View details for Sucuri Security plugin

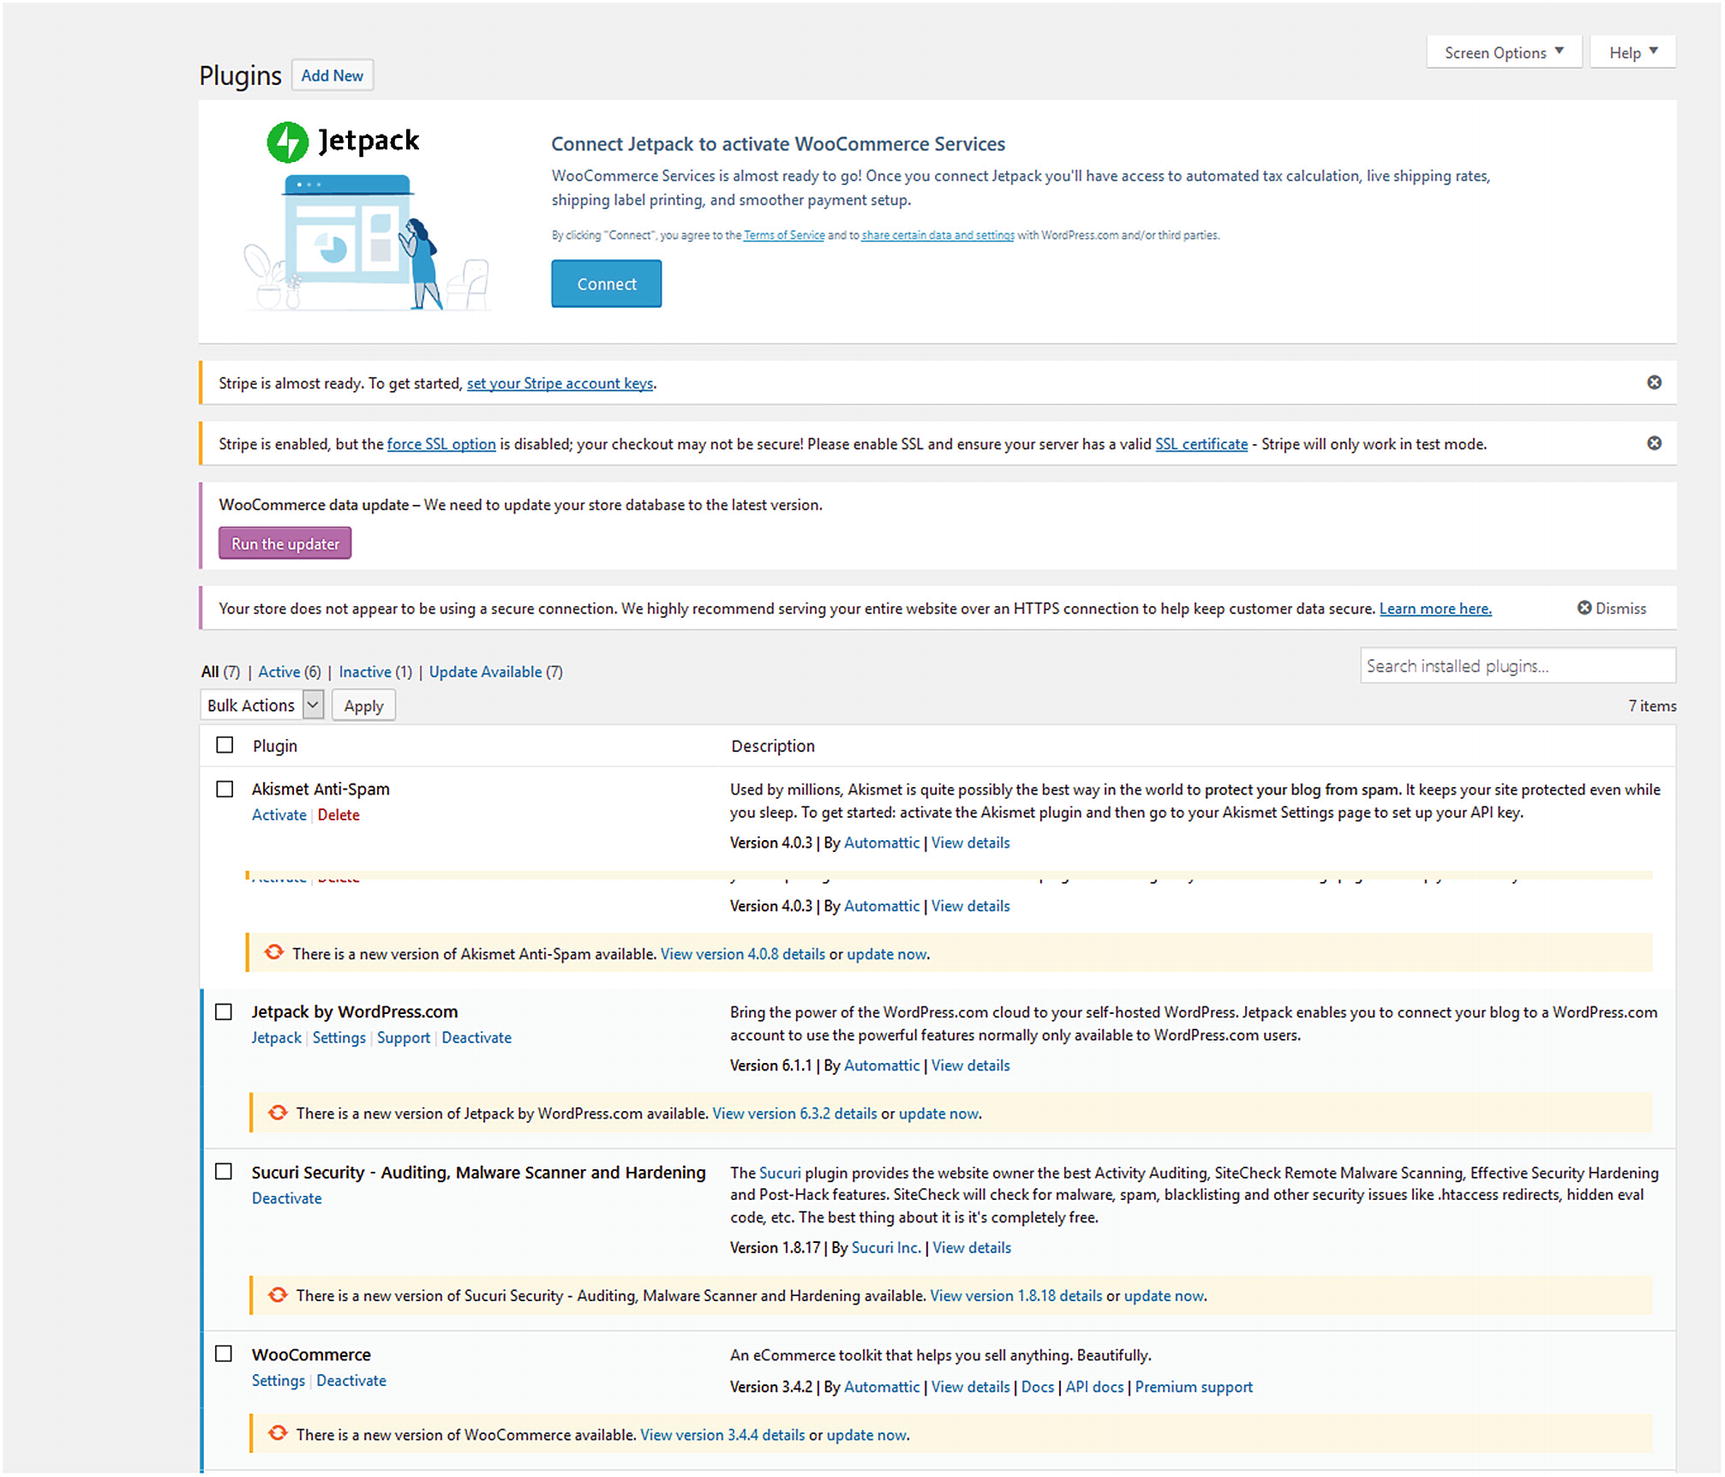coord(972,1249)
